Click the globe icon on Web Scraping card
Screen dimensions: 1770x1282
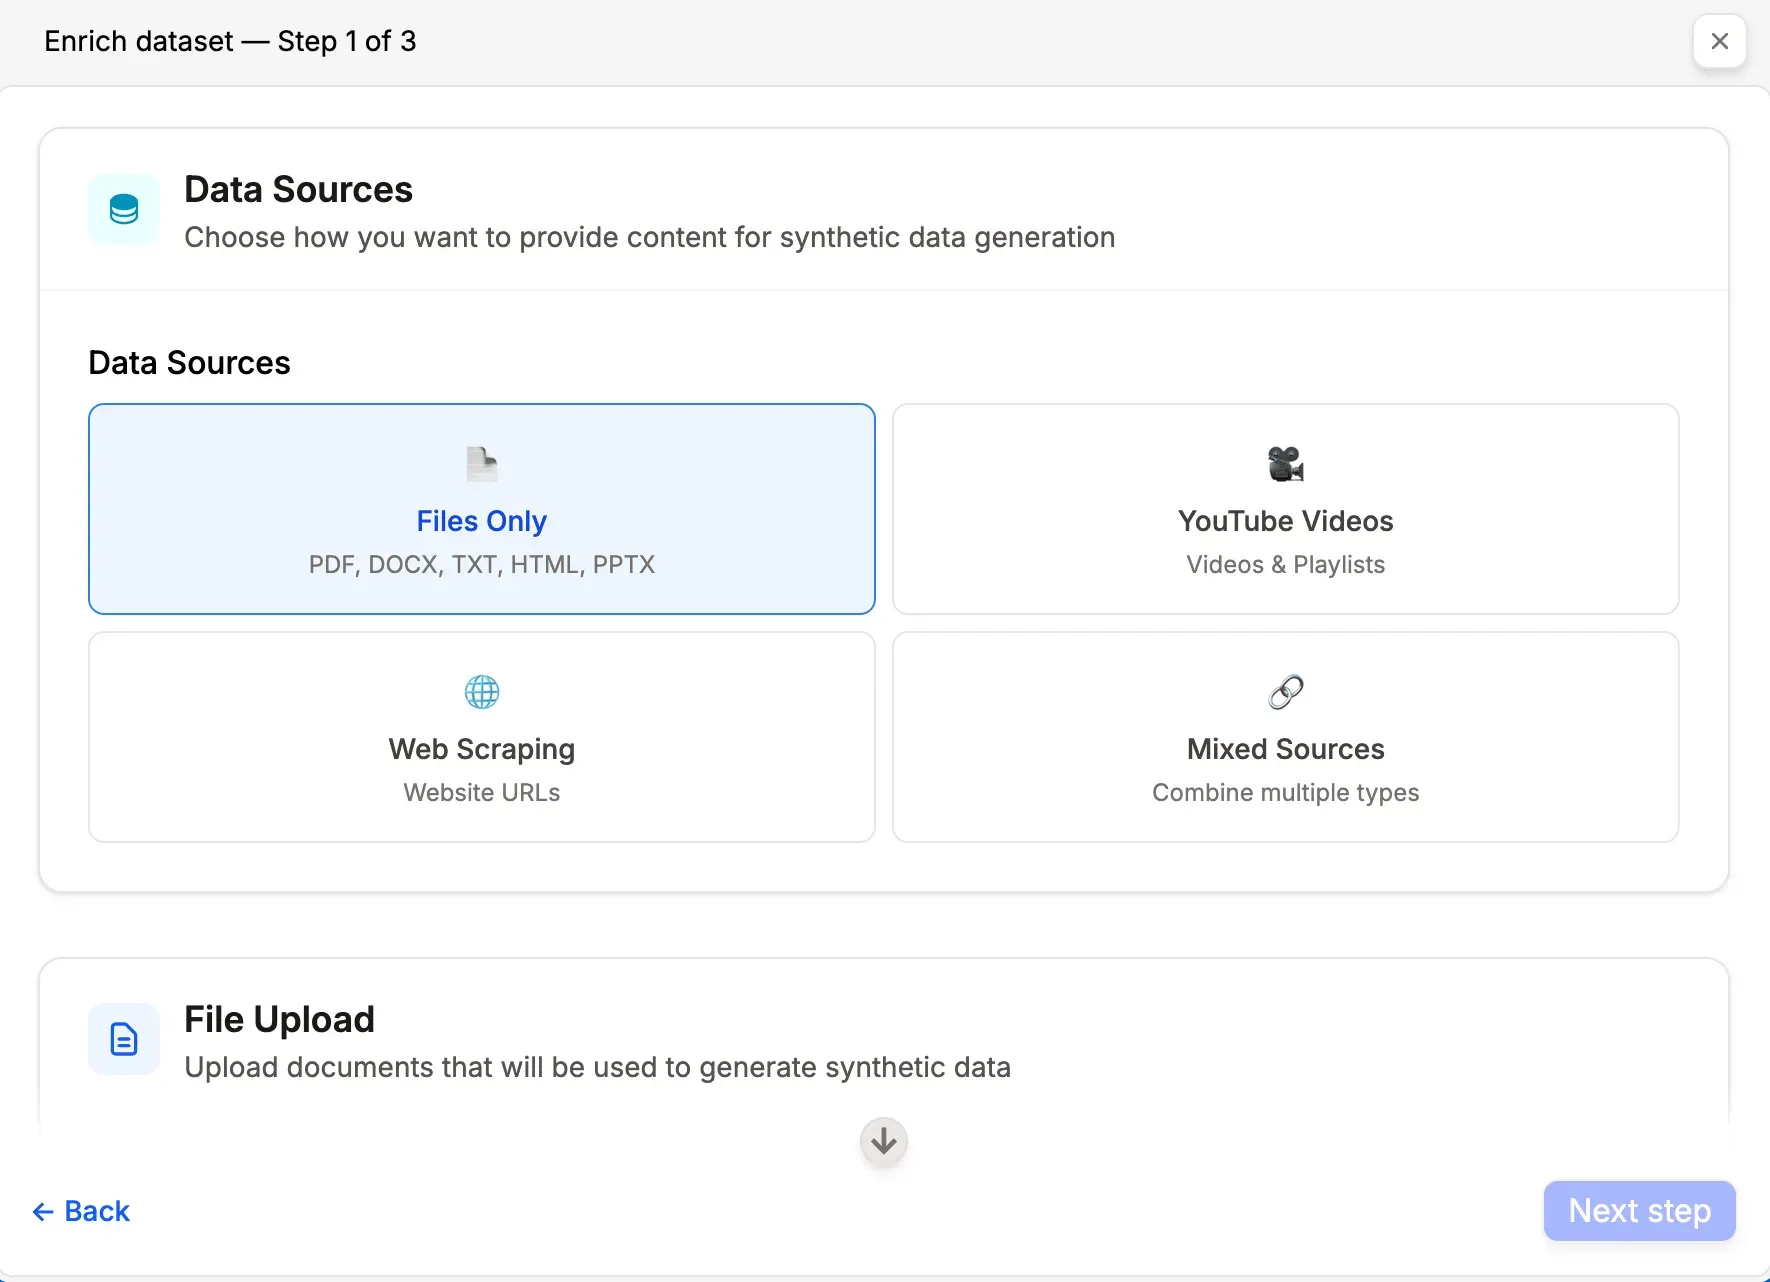[x=481, y=691]
